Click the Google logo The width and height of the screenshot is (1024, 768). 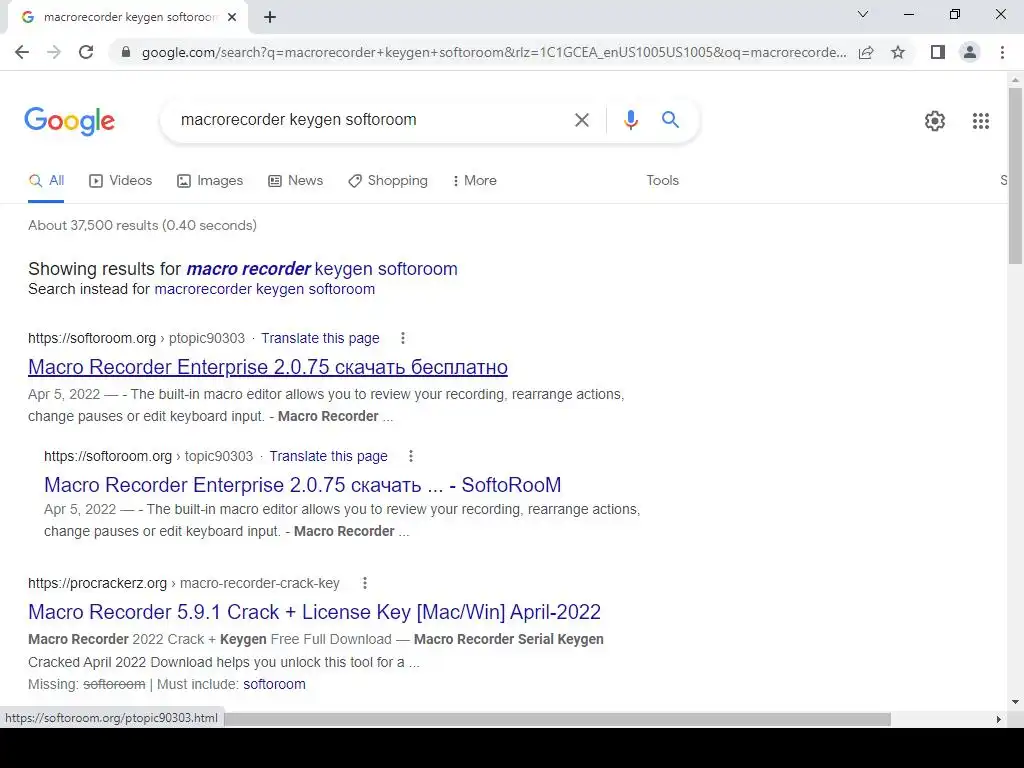pyautogui.click(x=69, y=121)
